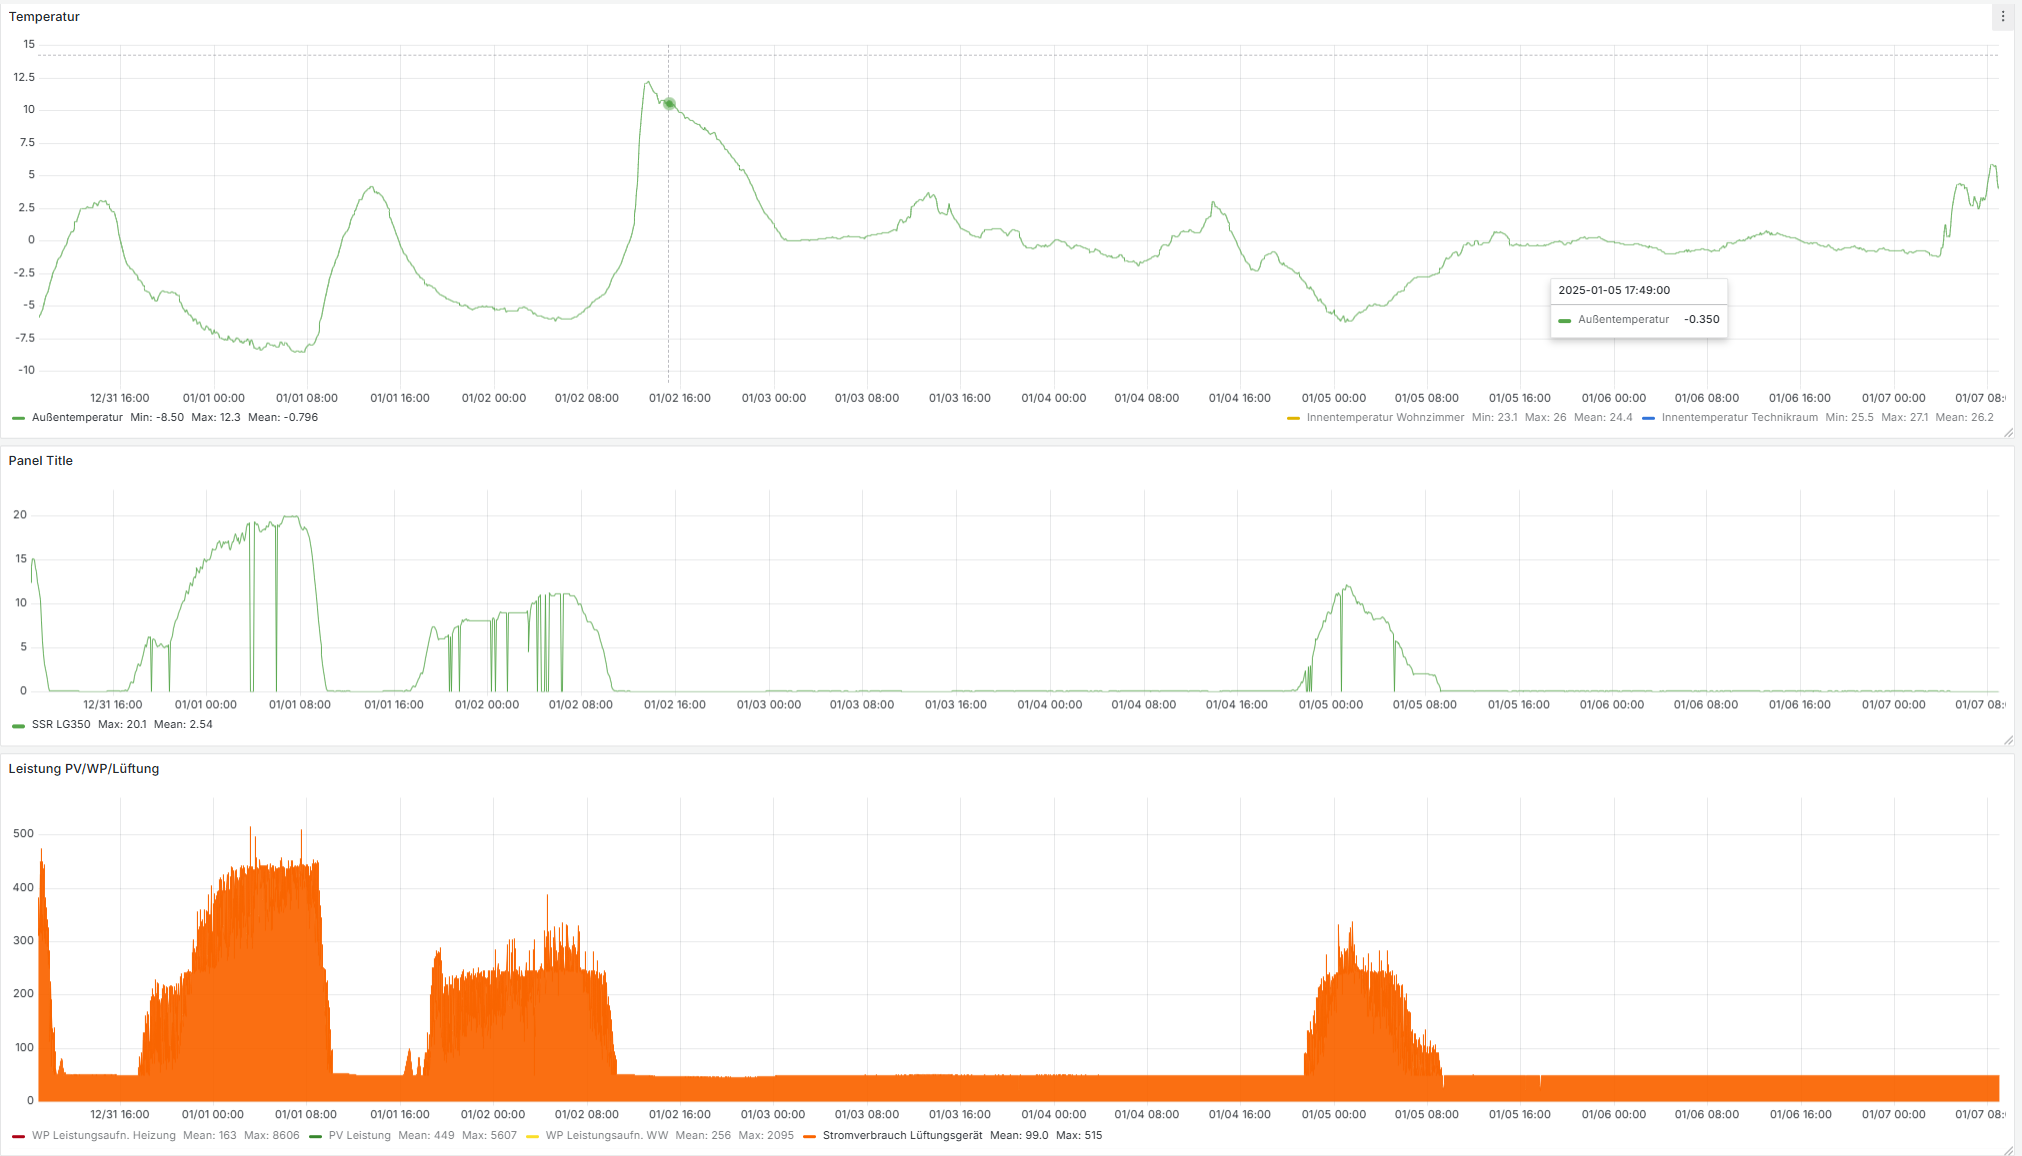This screenshot has width=2022, height=1156.
Task: Click the Leistung panel resize handle
Action: 2008,1151
